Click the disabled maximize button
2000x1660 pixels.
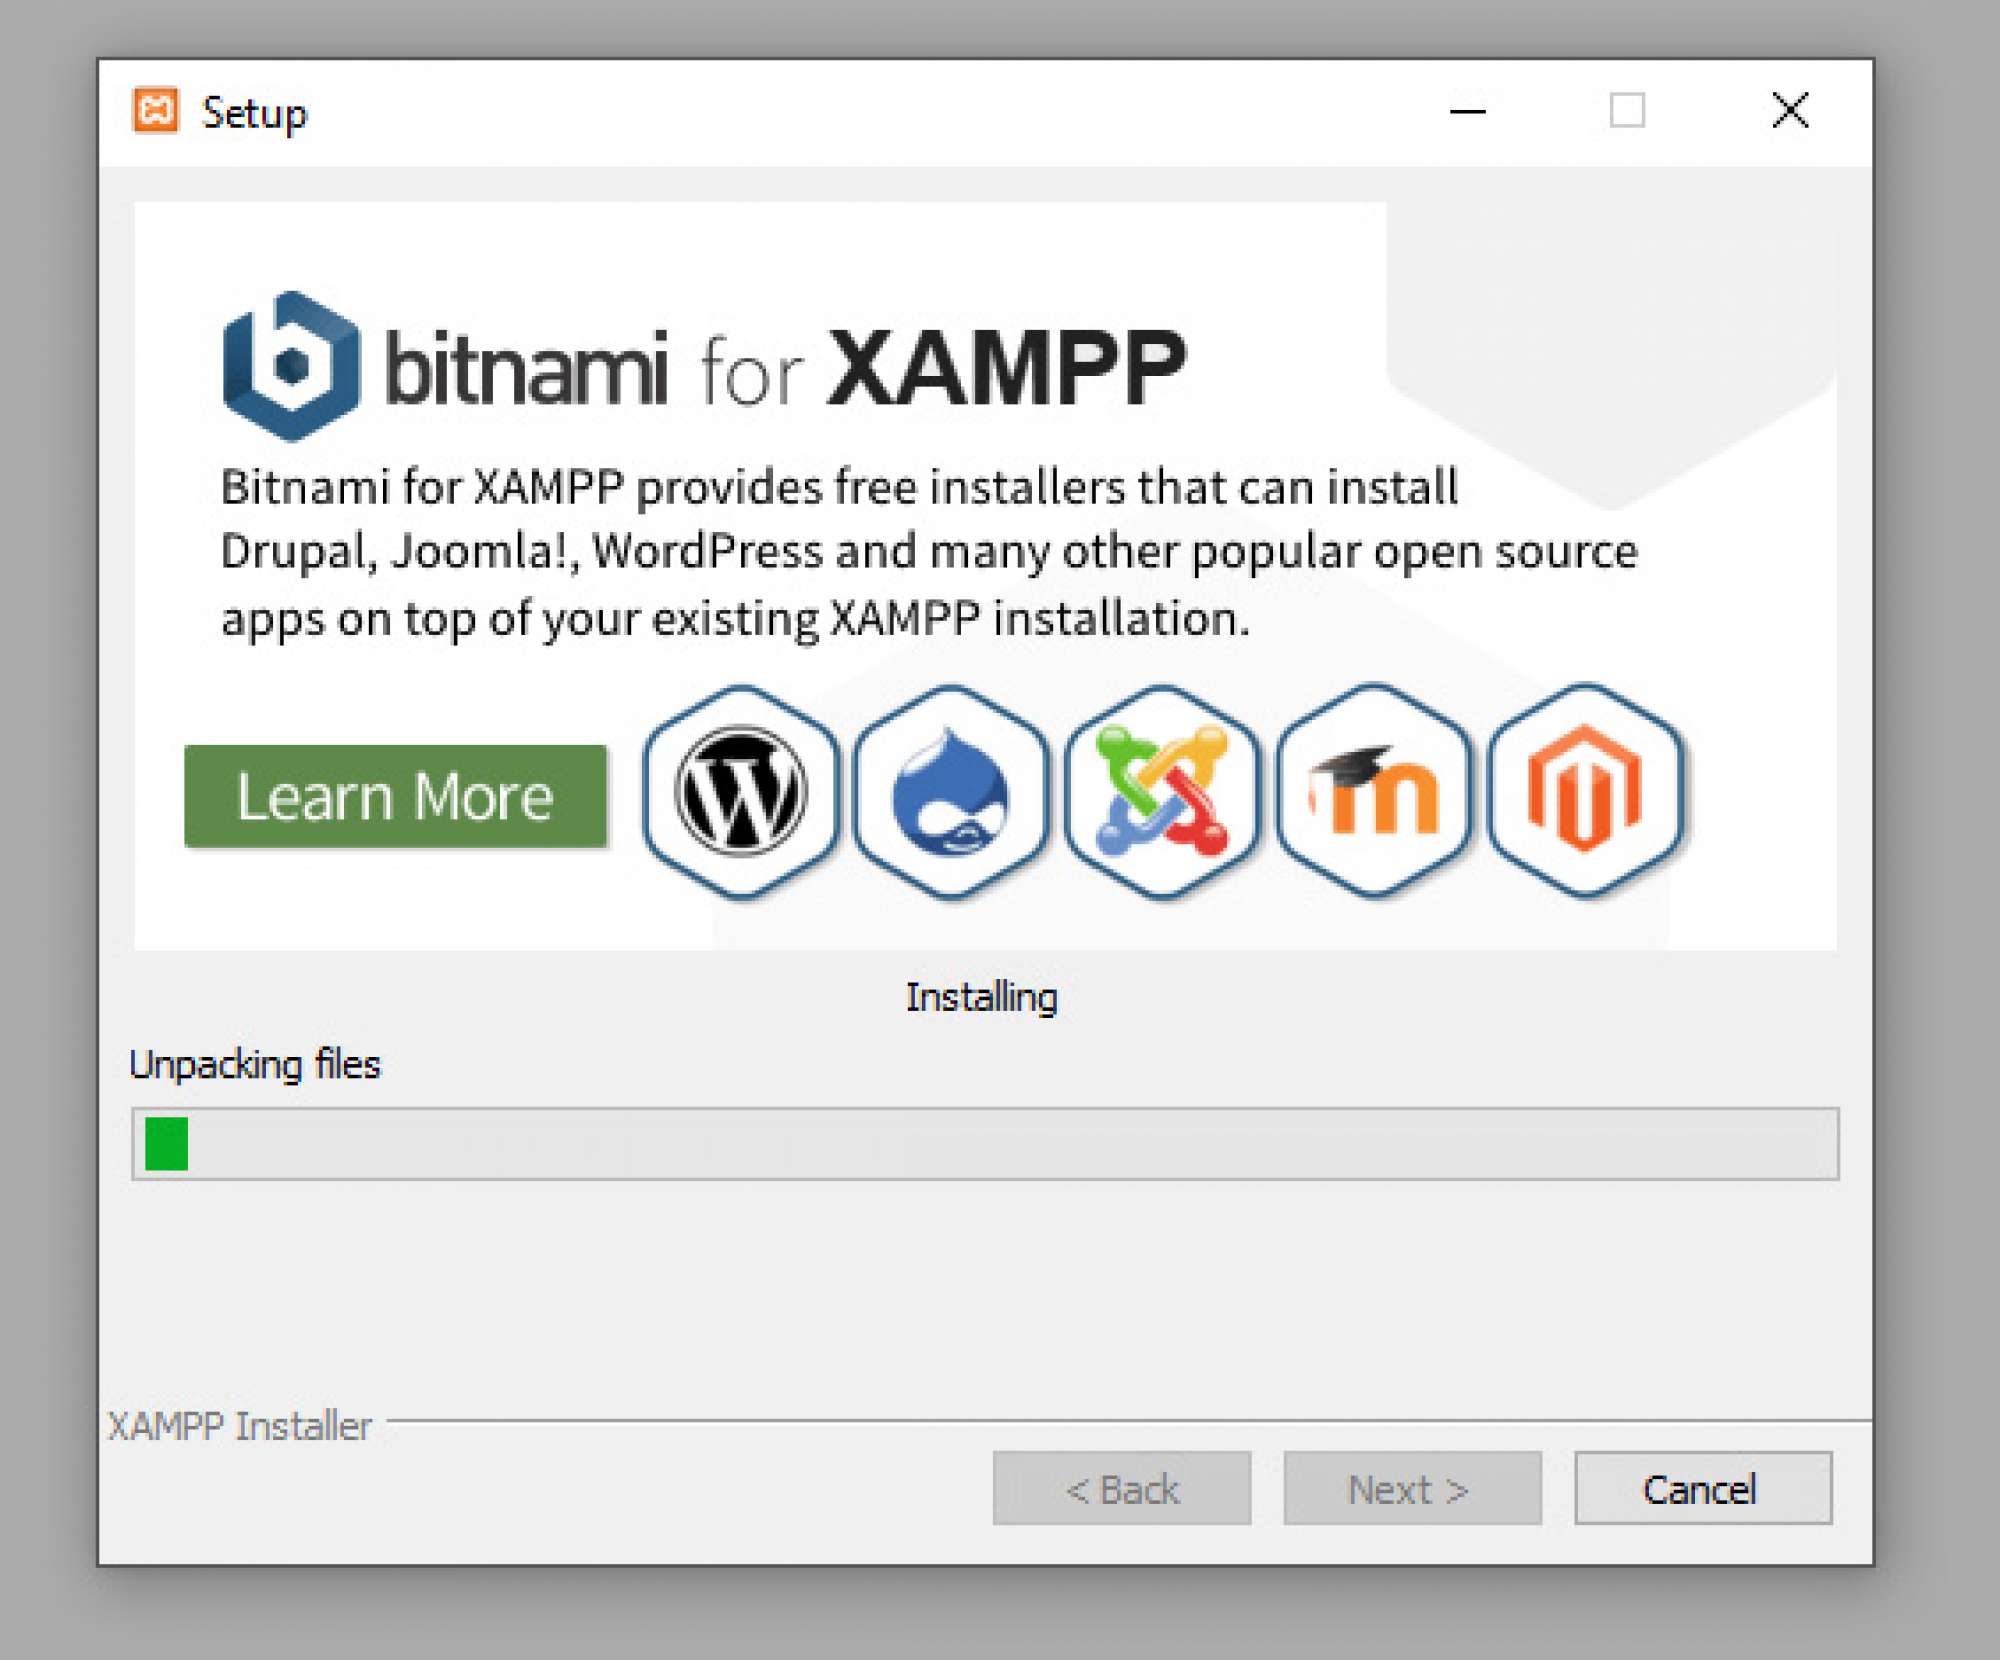[1627, 111]
